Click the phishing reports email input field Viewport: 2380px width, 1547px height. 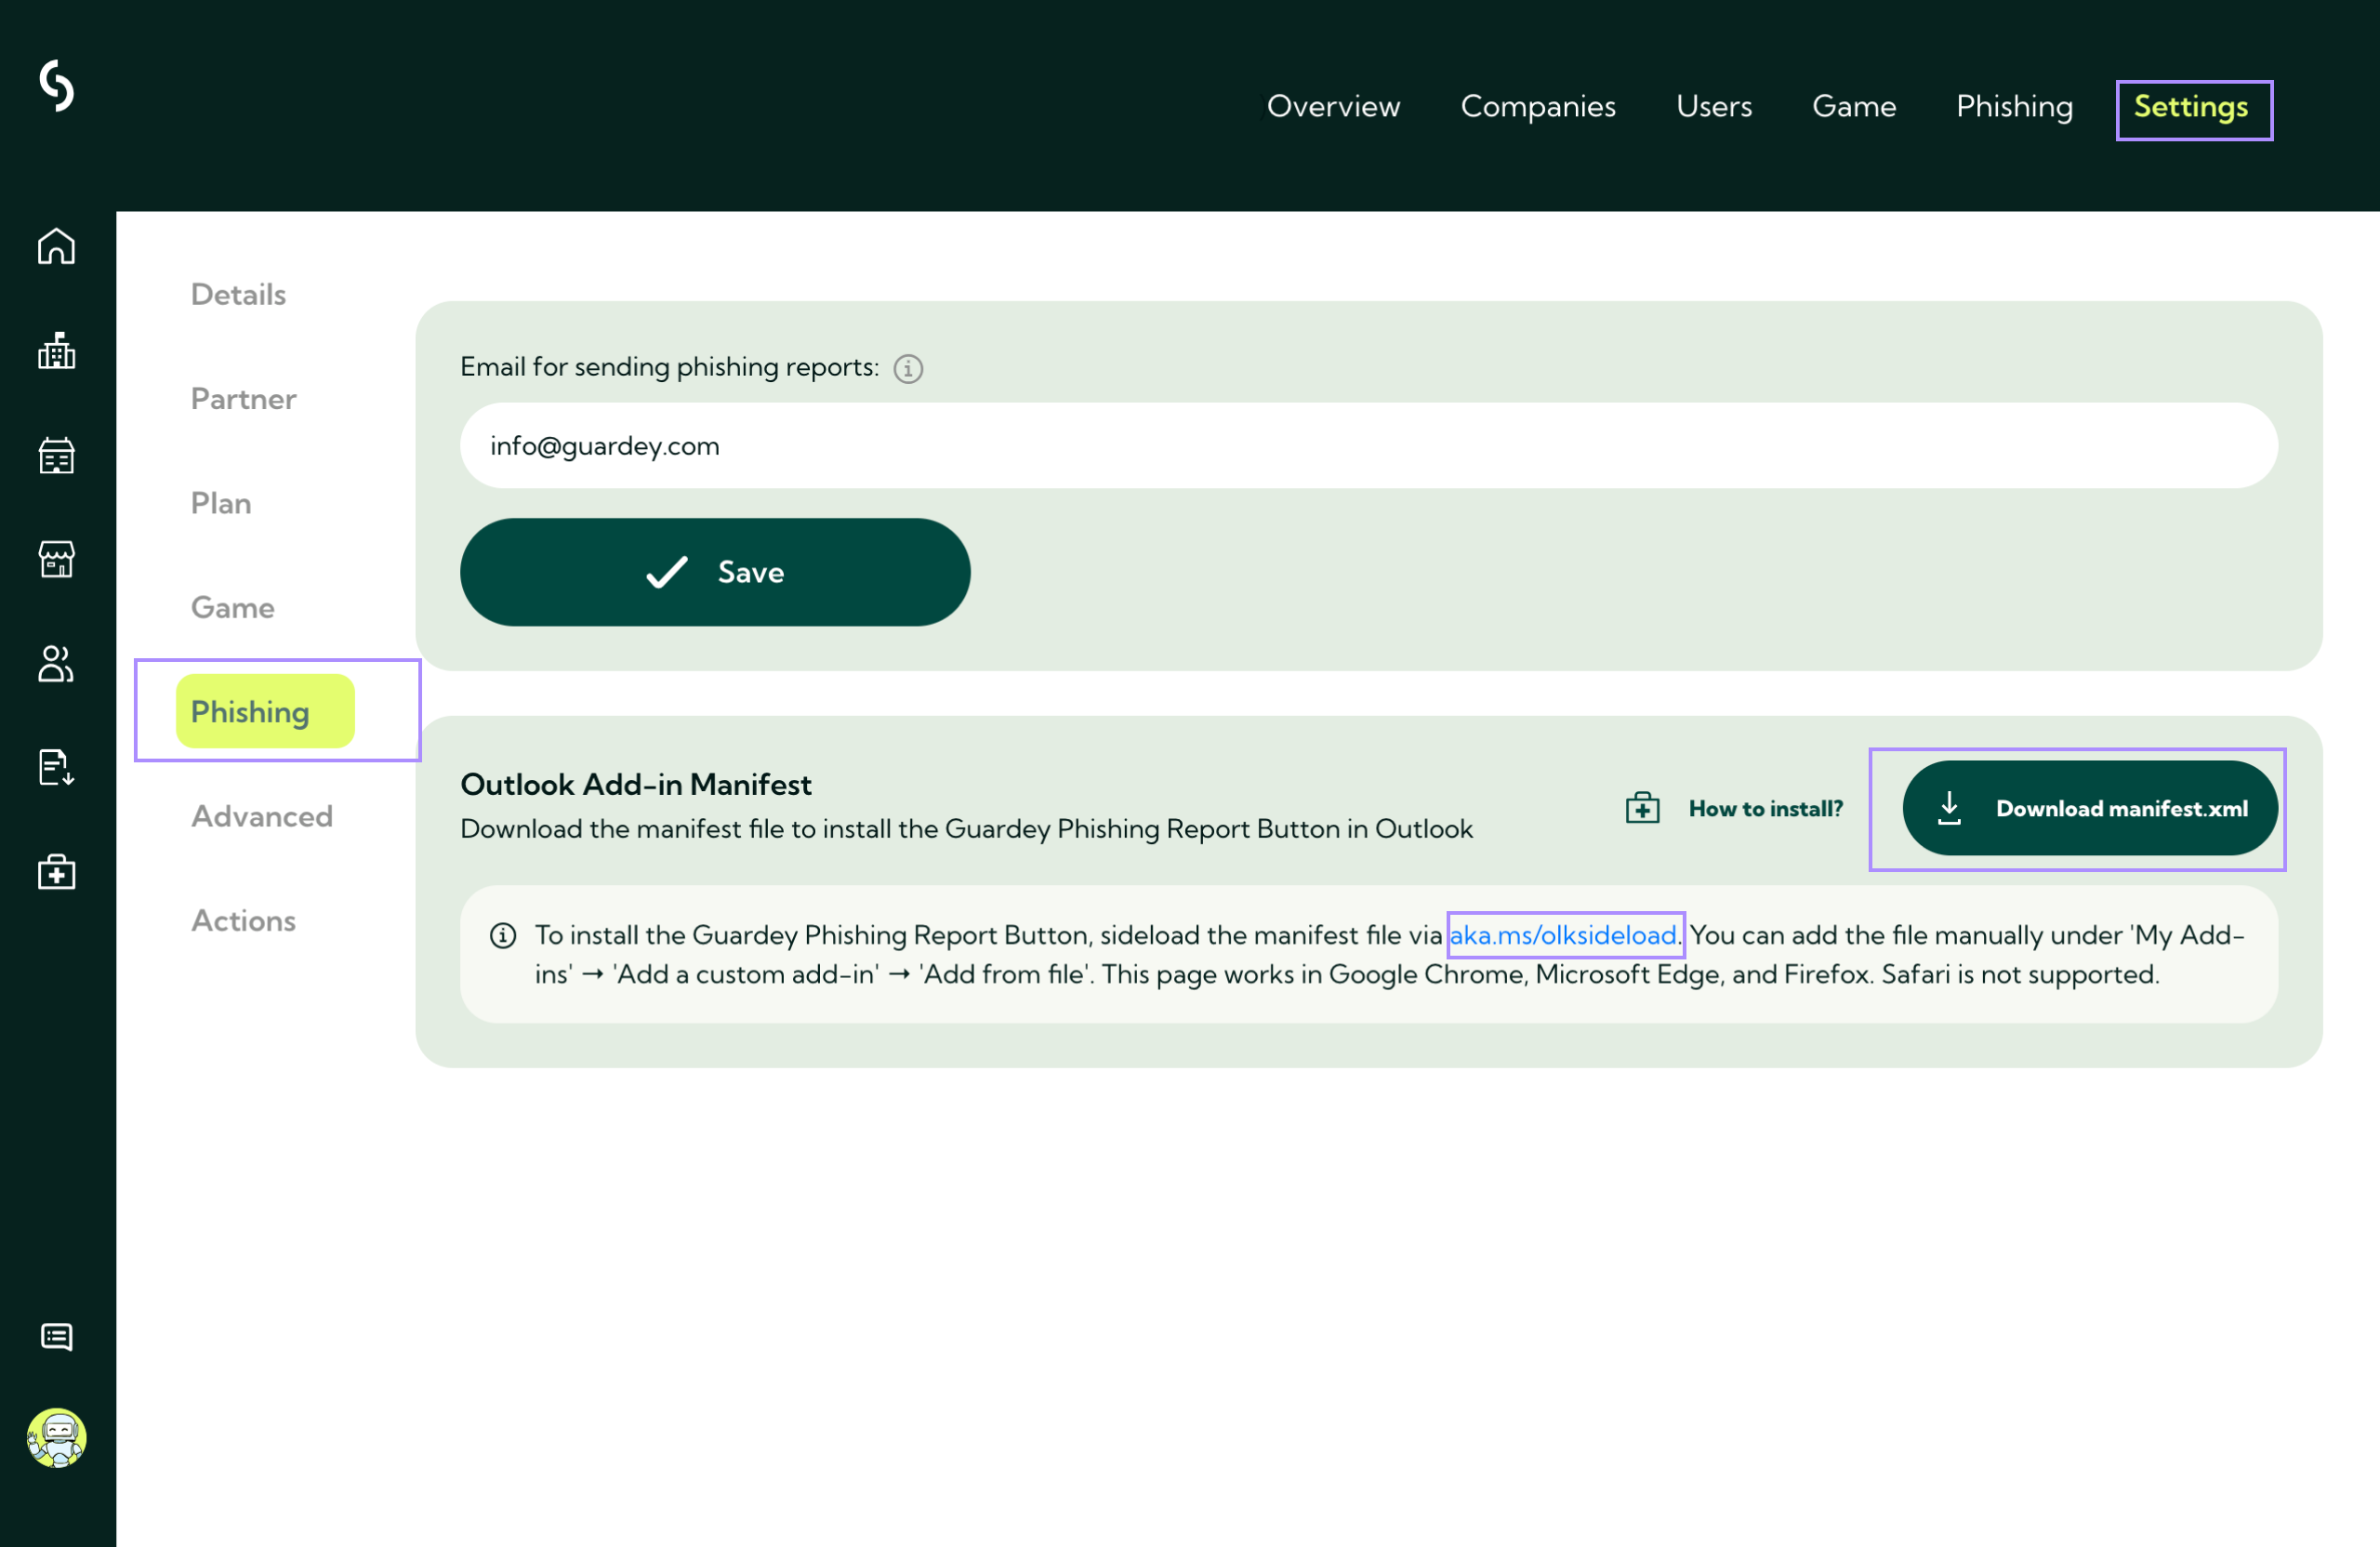1368,446
